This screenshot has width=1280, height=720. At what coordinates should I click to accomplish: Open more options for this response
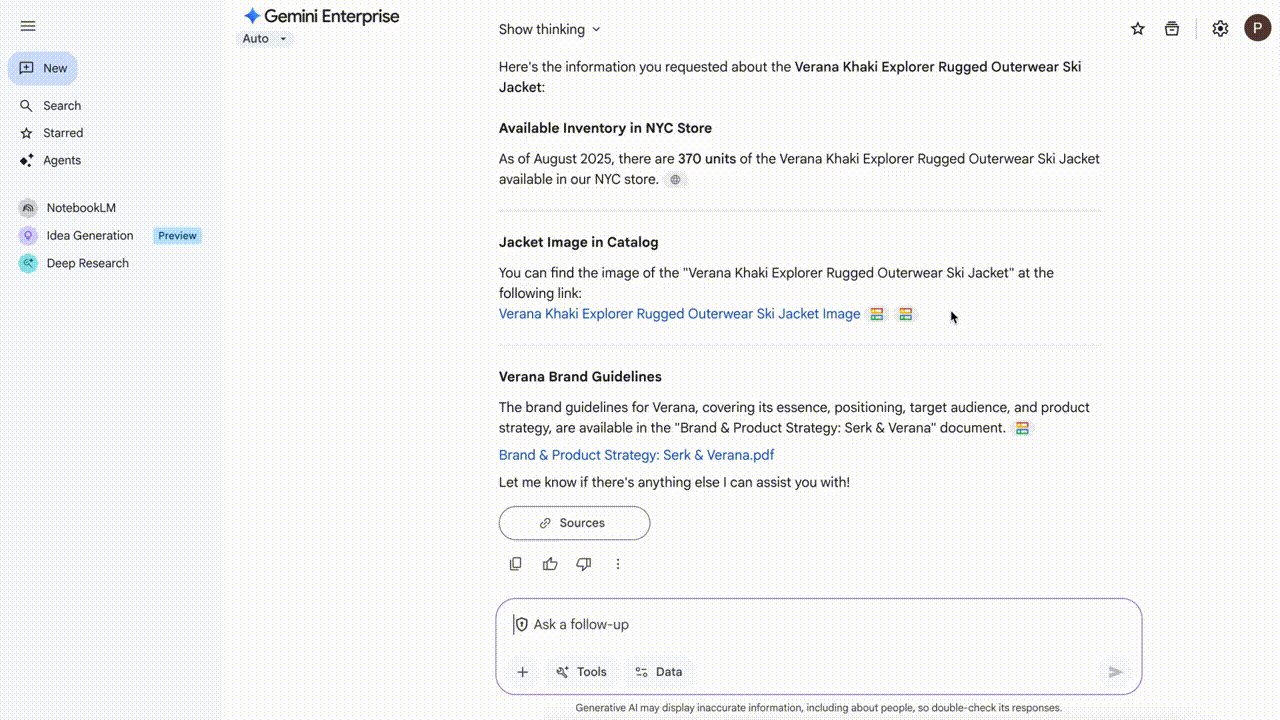pyautogui.click(x=618, y=564)
